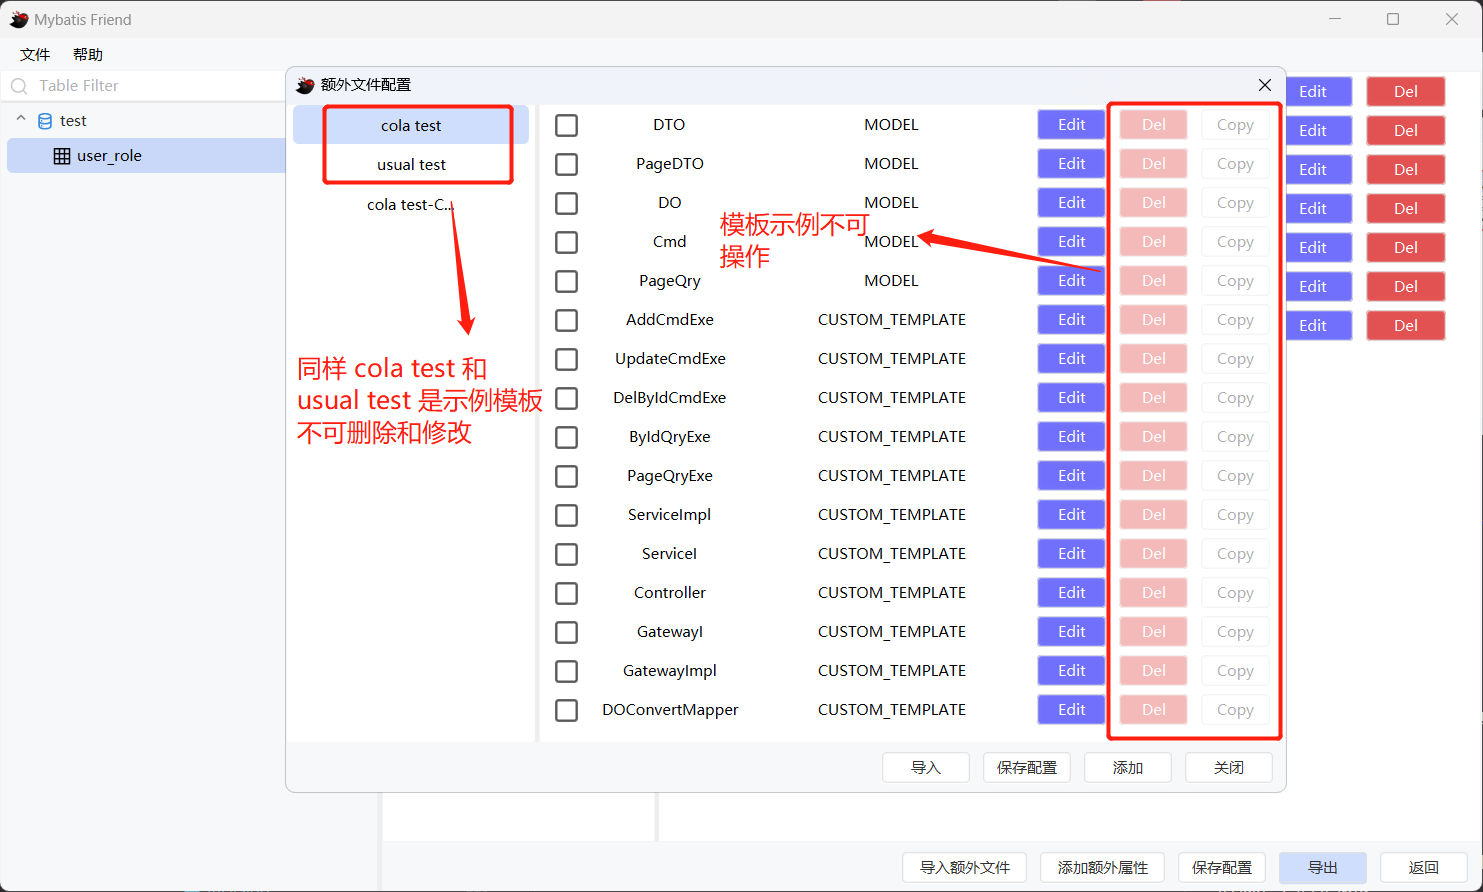Edit the GatewayImpl template
This screenshot has width=1483, height=892.
(x=1071, y=671)
